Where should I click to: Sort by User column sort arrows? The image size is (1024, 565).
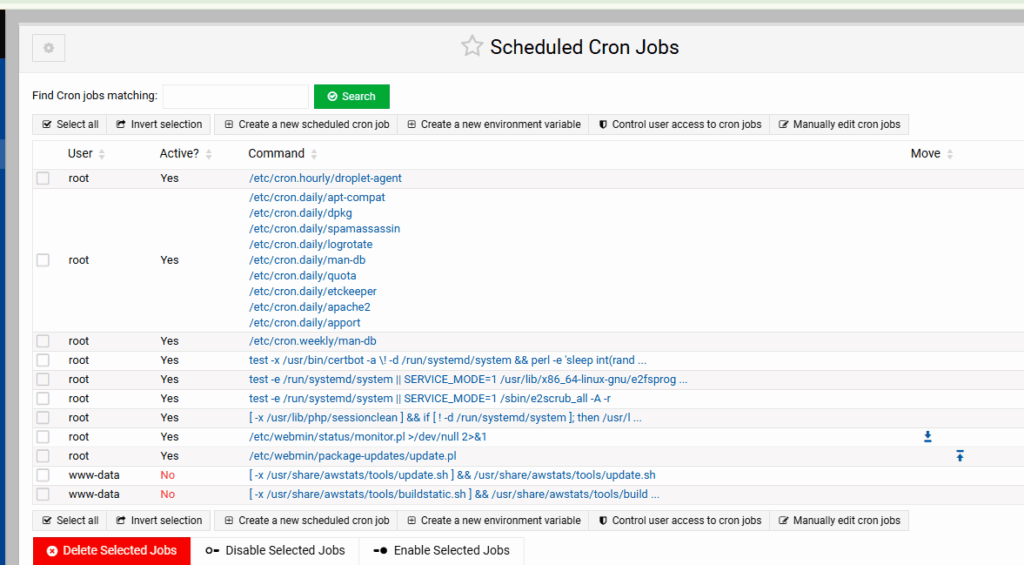pos(102,154)
